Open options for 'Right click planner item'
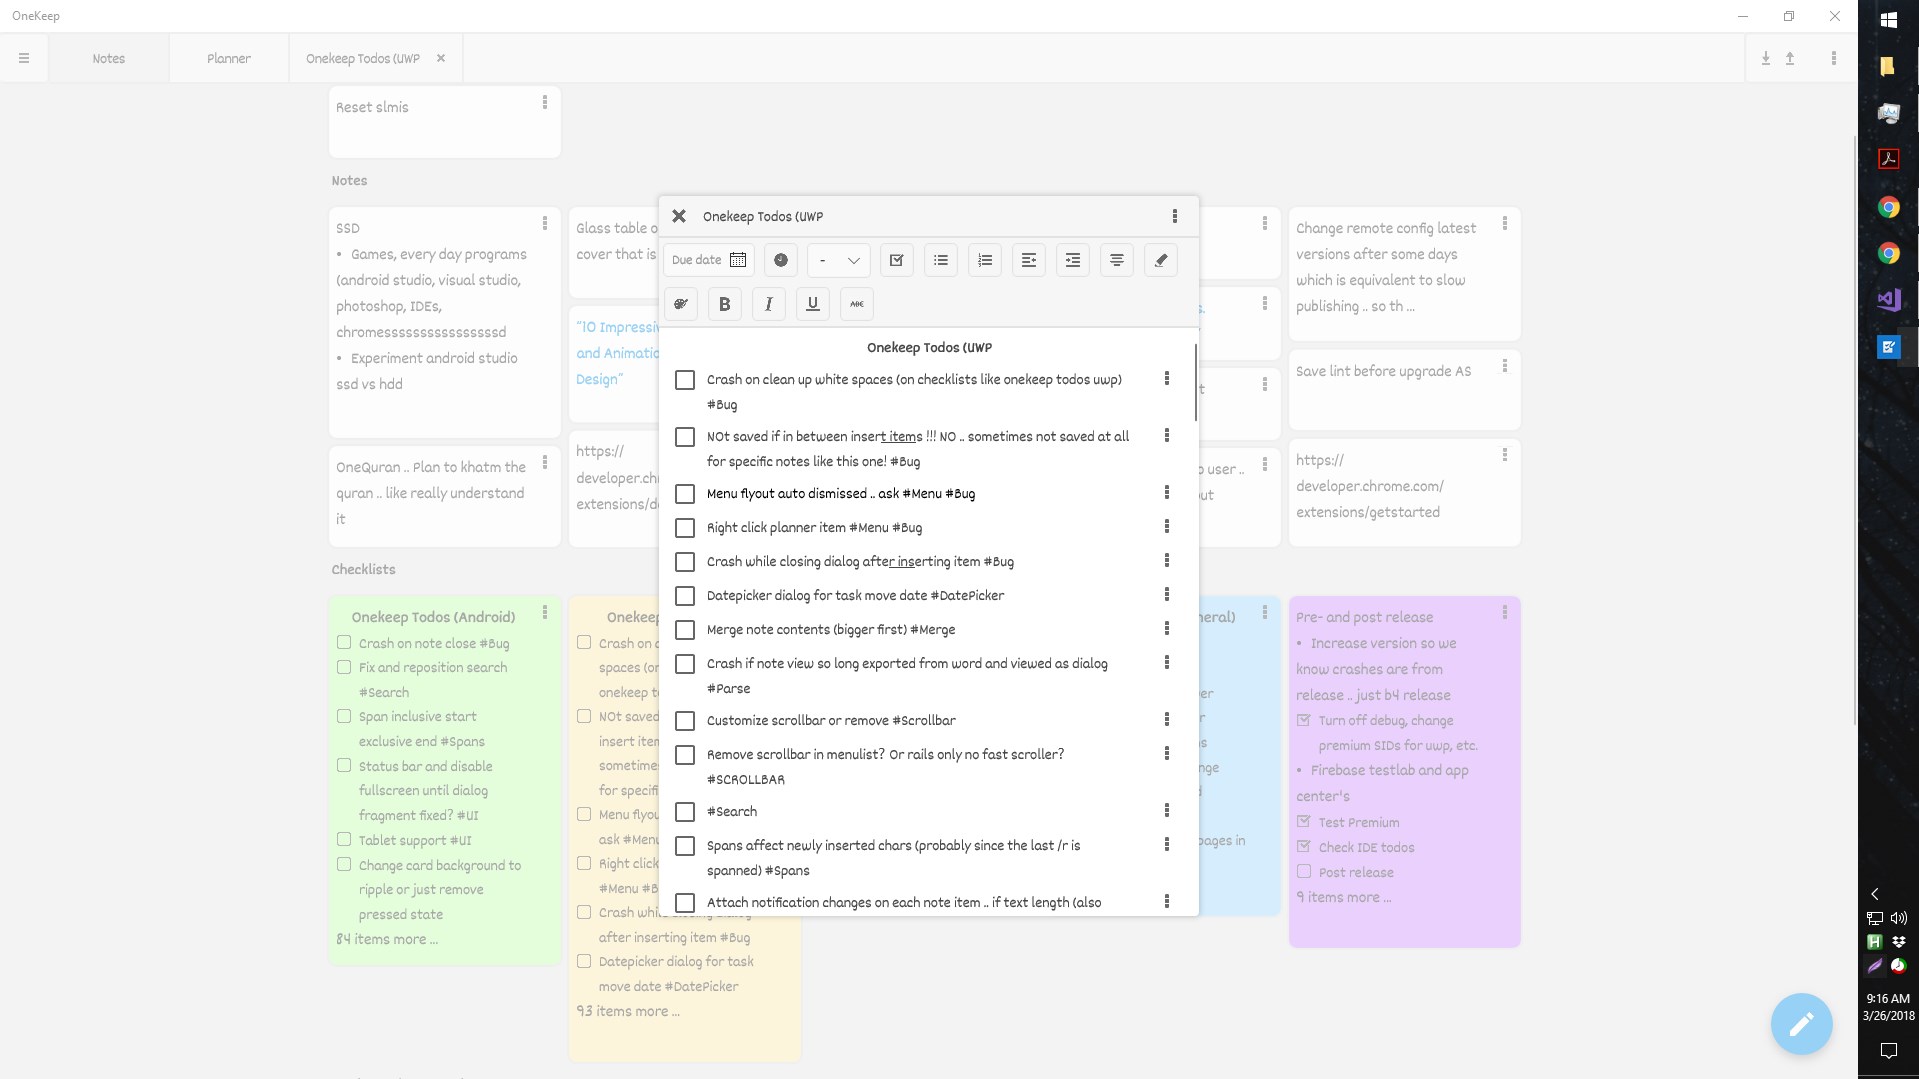Image resolution: width=1919 pixels, height=1079 pixels. (x=1167, y=526)
